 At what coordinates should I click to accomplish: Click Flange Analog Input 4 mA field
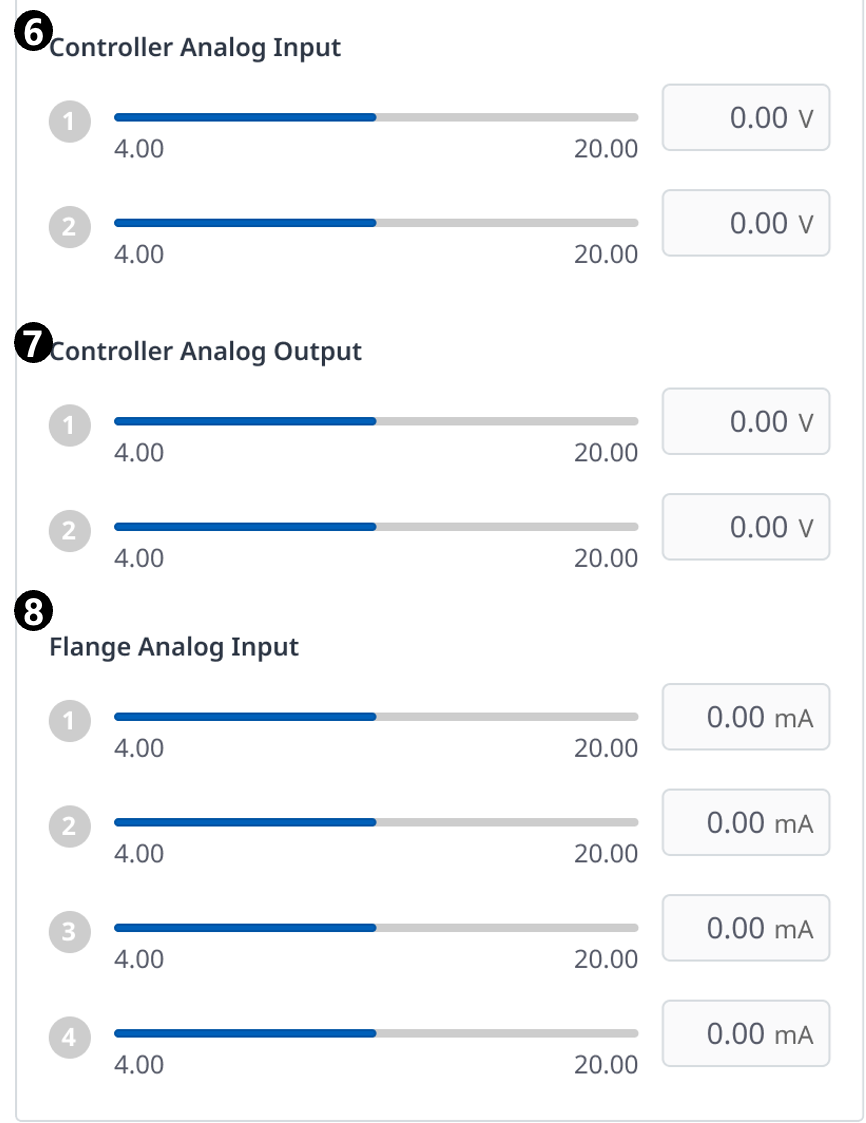(746, 1034)
